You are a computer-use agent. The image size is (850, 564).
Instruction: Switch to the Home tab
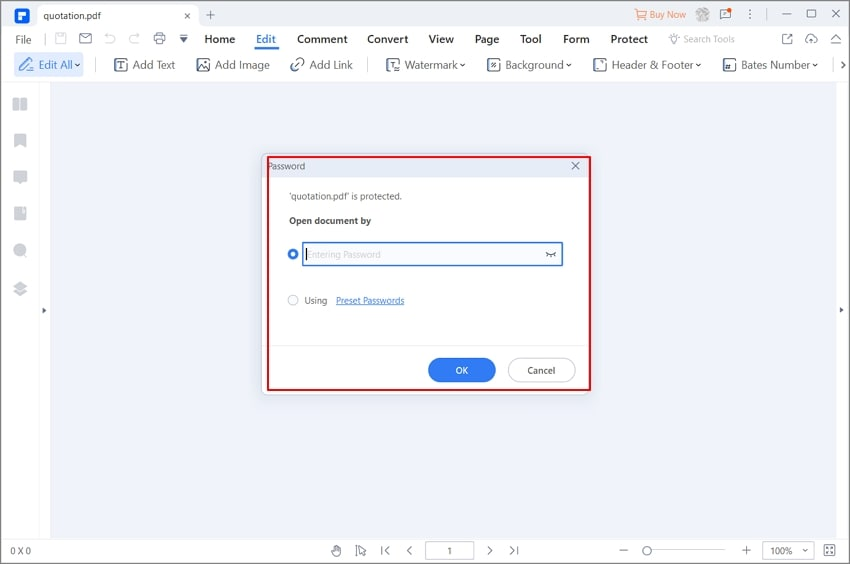click(220, 39)
